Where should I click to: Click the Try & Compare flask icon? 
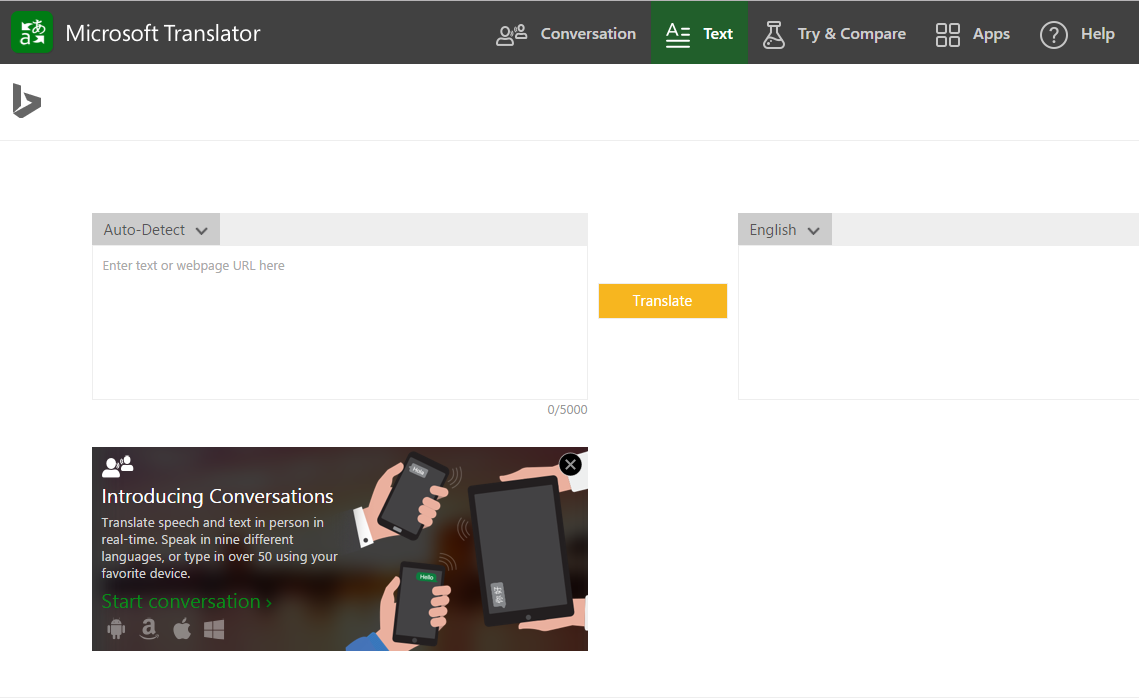(x=774, y=34)
